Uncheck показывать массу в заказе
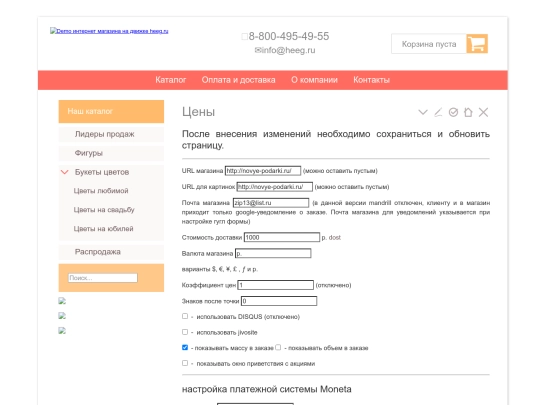540x405 pixels. (185, 347)
